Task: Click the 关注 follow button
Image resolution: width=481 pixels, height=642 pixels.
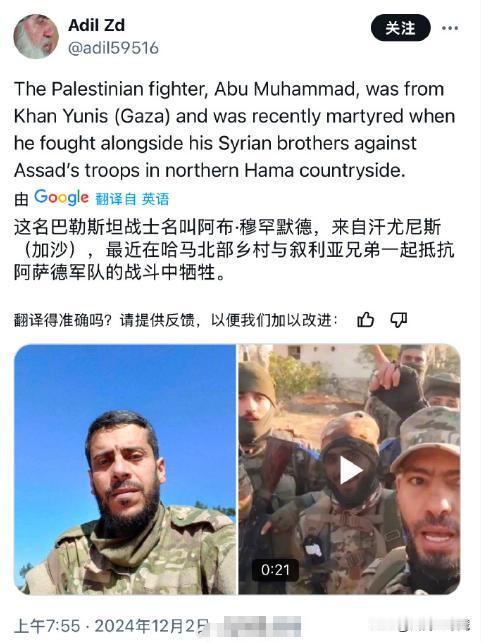Action: [400, 28]
